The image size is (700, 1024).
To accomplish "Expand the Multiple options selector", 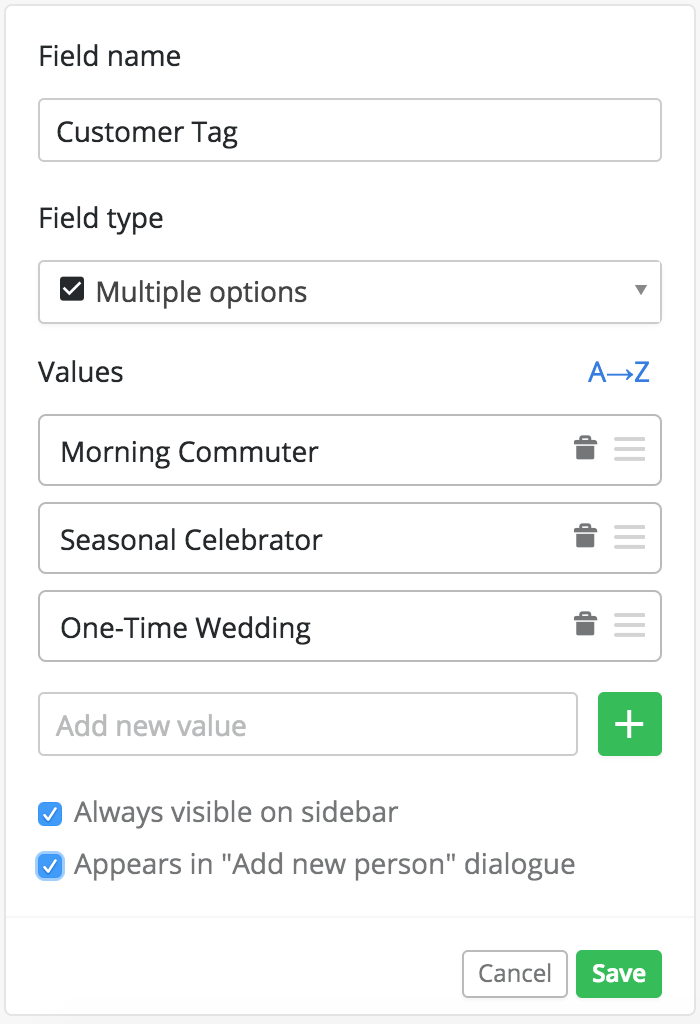I will (x=350, y=292).
